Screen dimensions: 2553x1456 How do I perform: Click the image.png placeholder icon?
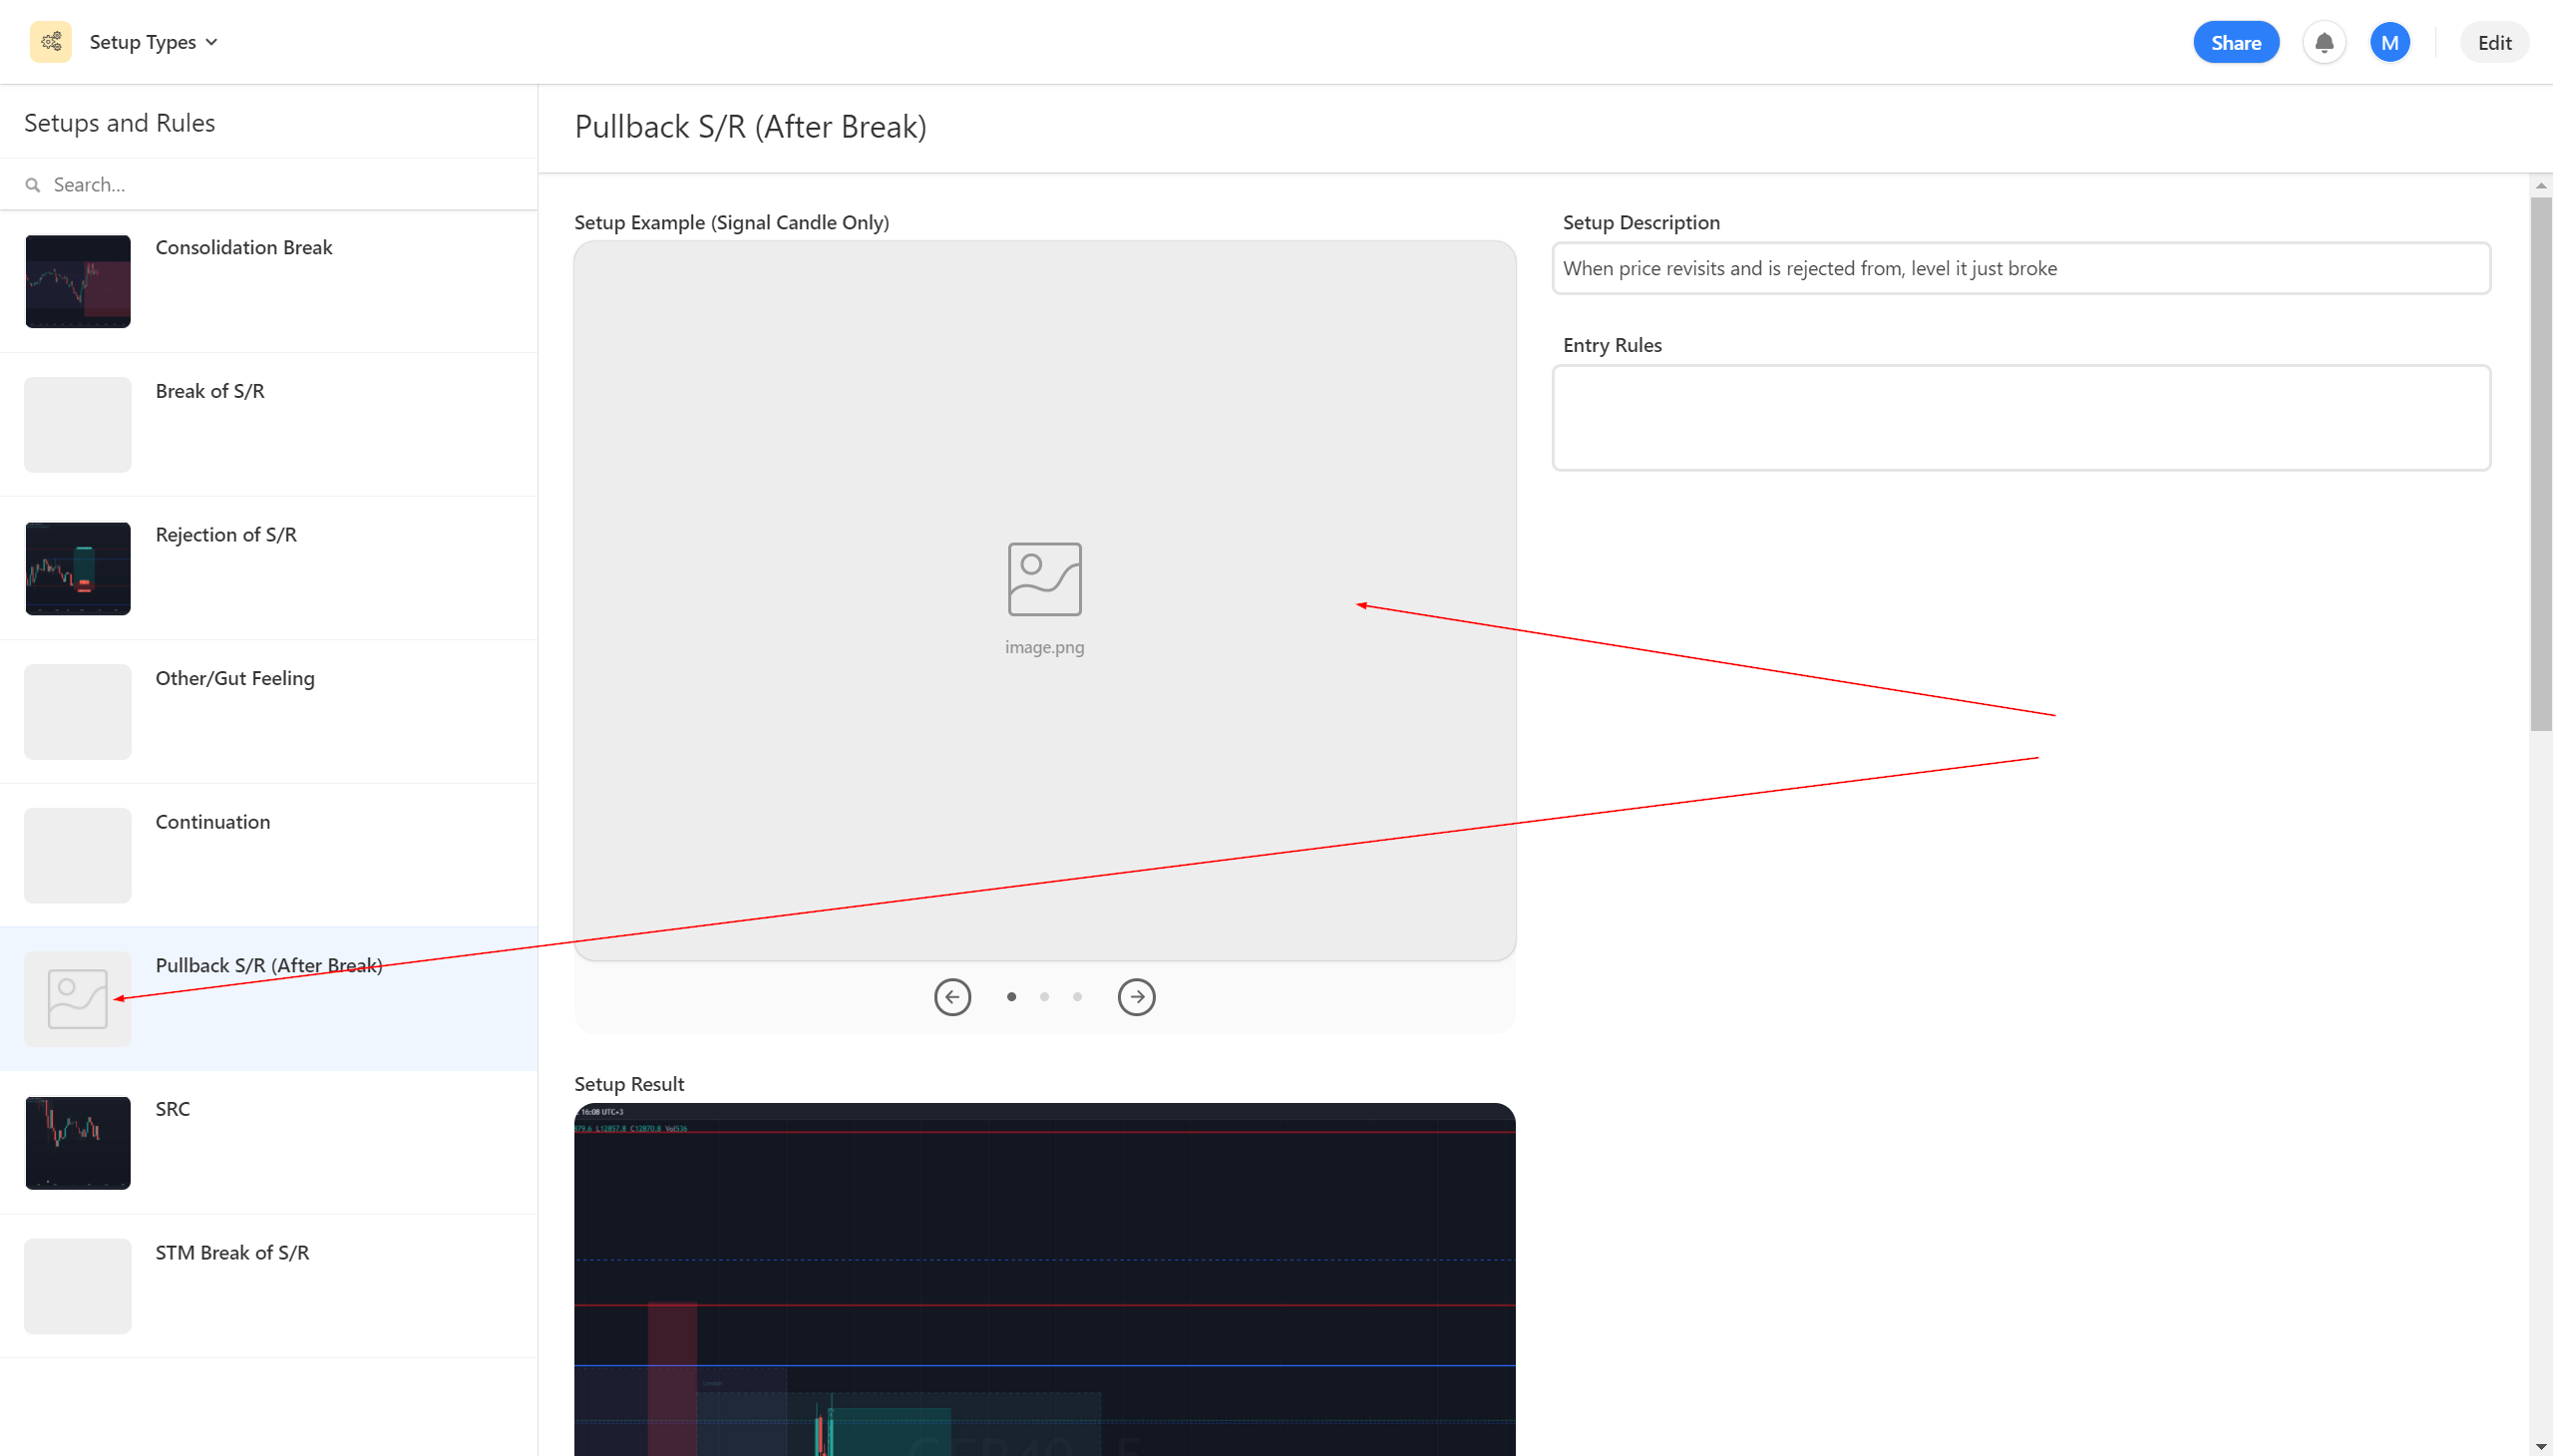[x=1044, y=579]
